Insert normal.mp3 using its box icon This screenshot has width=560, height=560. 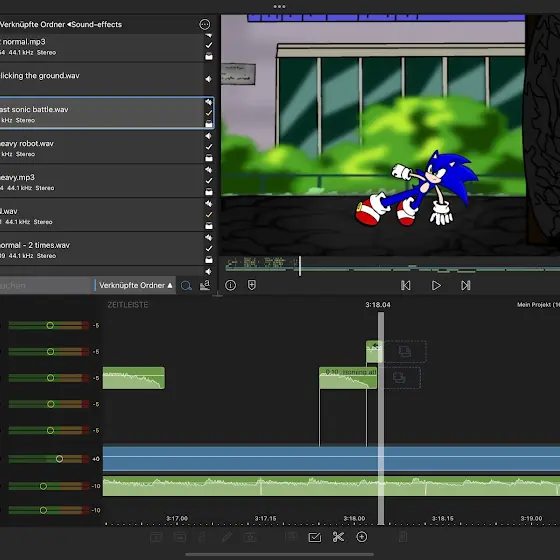click(209, 56)
